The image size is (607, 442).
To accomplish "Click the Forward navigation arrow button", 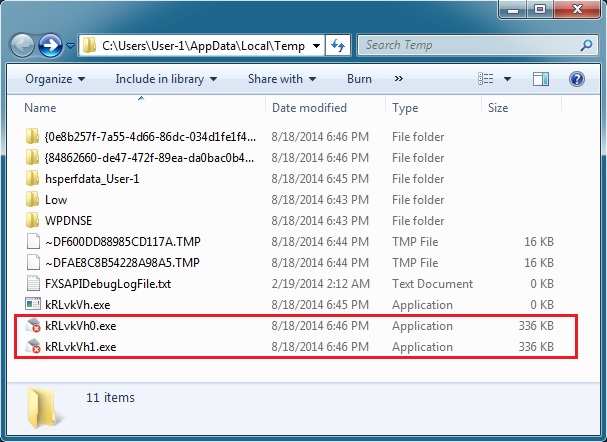I will [x=50, y=46].
